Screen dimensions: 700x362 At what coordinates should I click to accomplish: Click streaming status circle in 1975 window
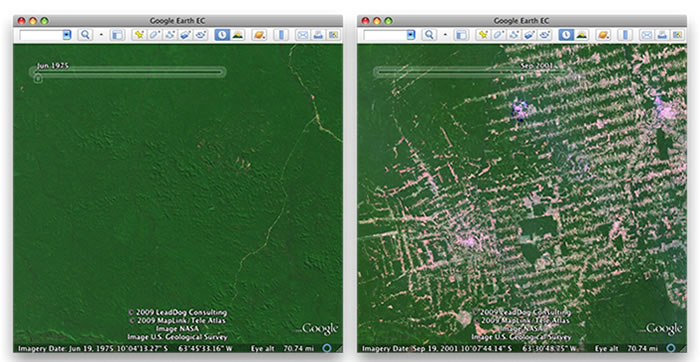(x=327, y=348)
